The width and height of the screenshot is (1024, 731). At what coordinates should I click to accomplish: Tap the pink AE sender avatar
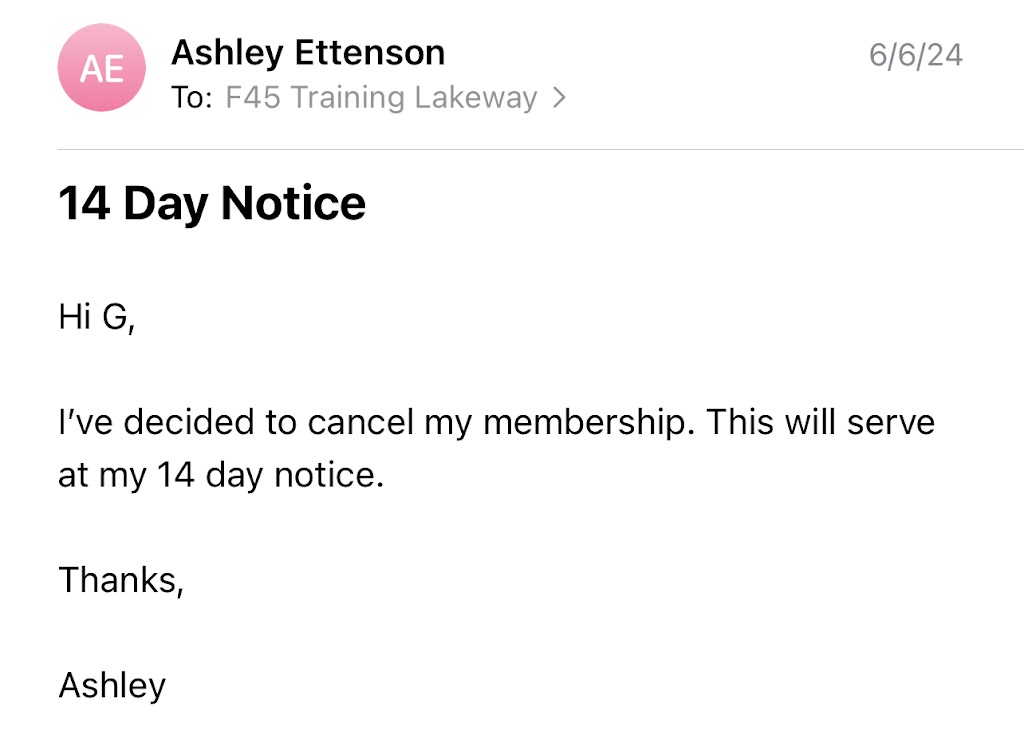pyautogui.click(x=102, y=67)
